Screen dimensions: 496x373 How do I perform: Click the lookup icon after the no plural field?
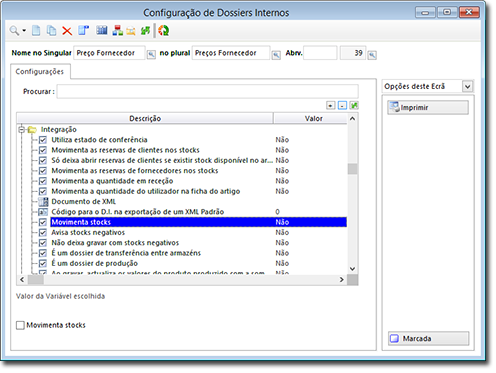pos(276,55)
